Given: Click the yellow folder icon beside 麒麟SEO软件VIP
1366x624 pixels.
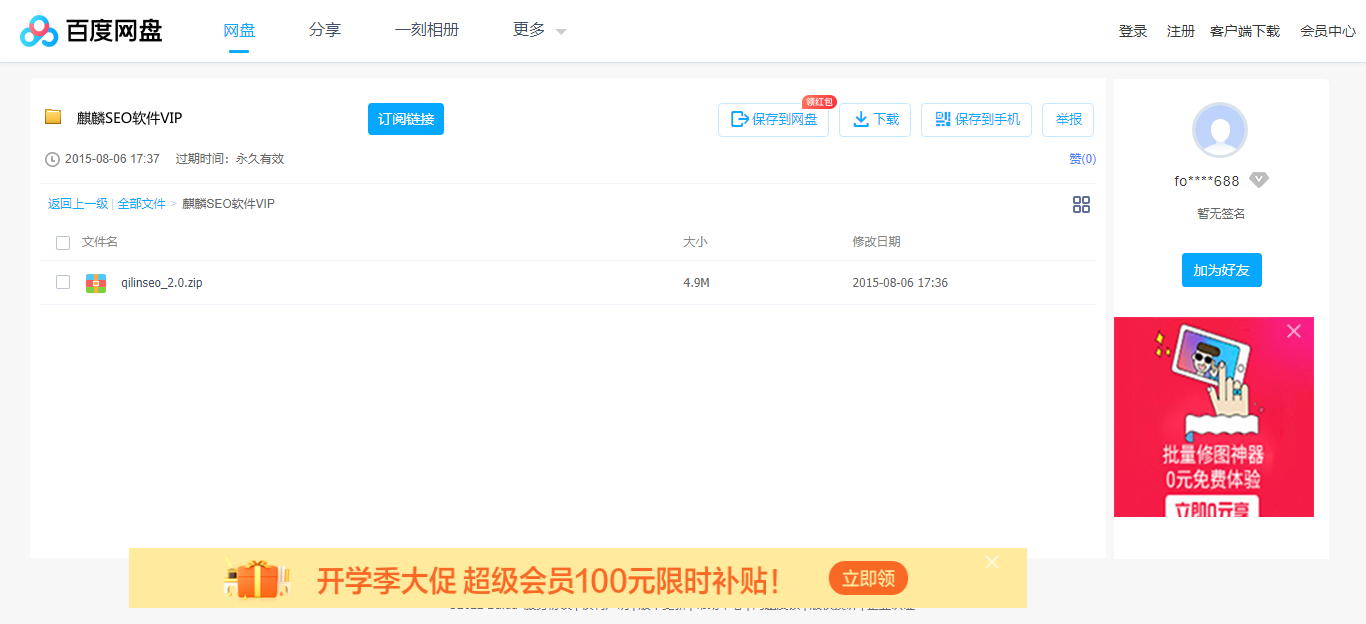Looking at the screenshot, I should click(52, 117).
